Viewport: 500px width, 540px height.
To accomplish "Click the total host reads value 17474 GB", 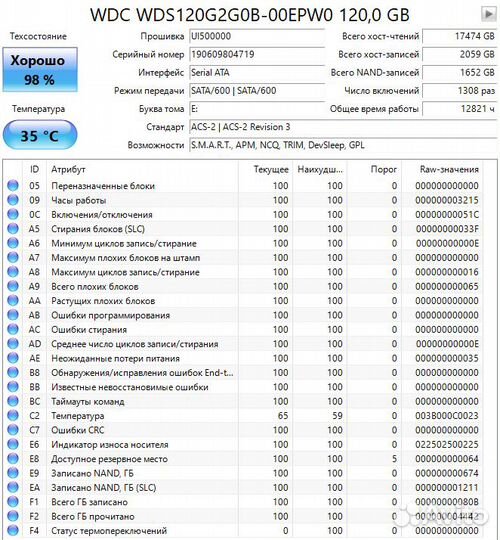I will point(460,37).
